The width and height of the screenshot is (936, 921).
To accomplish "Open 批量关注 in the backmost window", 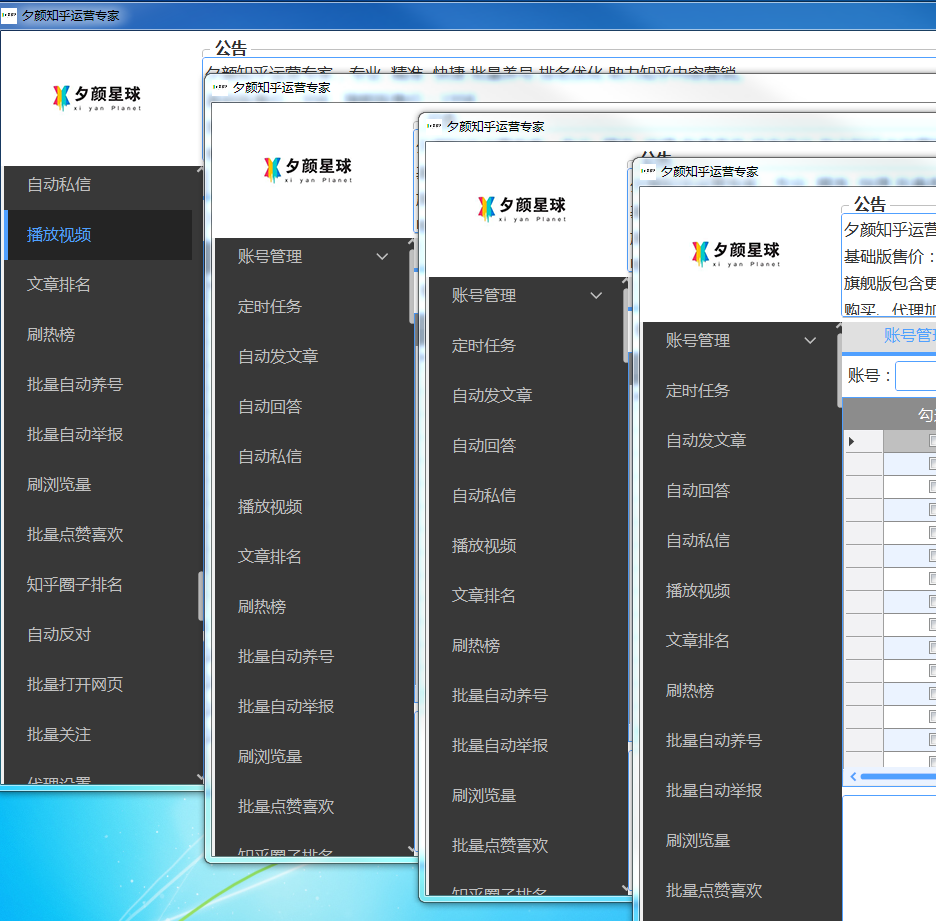I will coord(58,734).
